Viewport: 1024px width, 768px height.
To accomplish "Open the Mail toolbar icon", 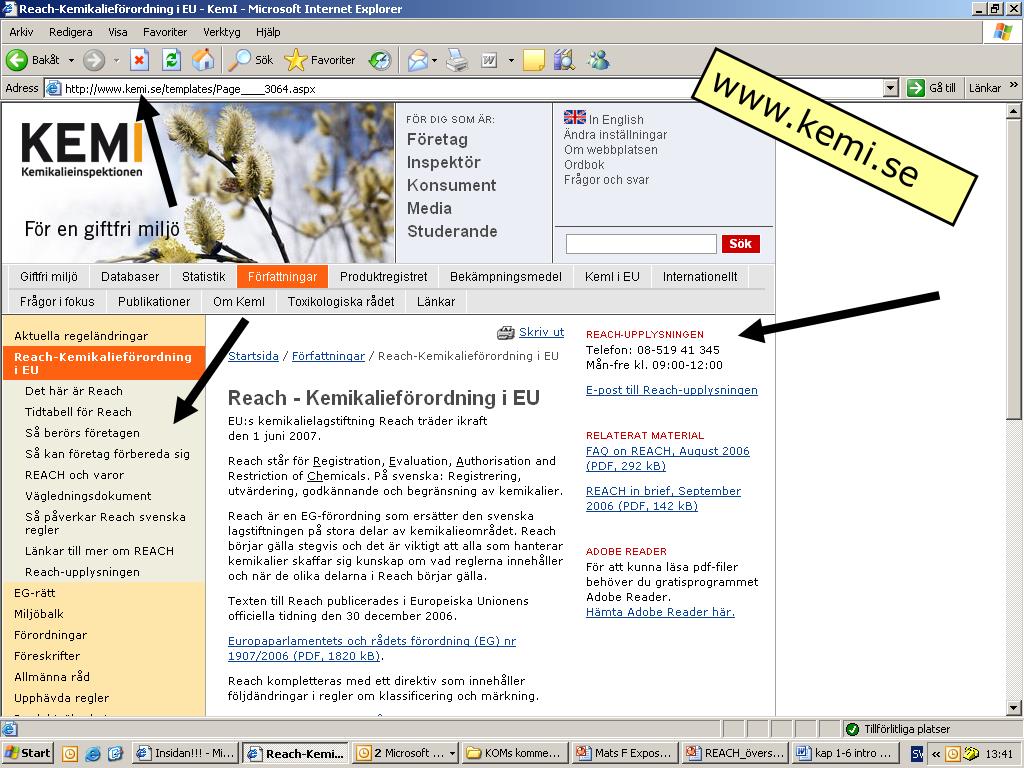I will [416, 60].
